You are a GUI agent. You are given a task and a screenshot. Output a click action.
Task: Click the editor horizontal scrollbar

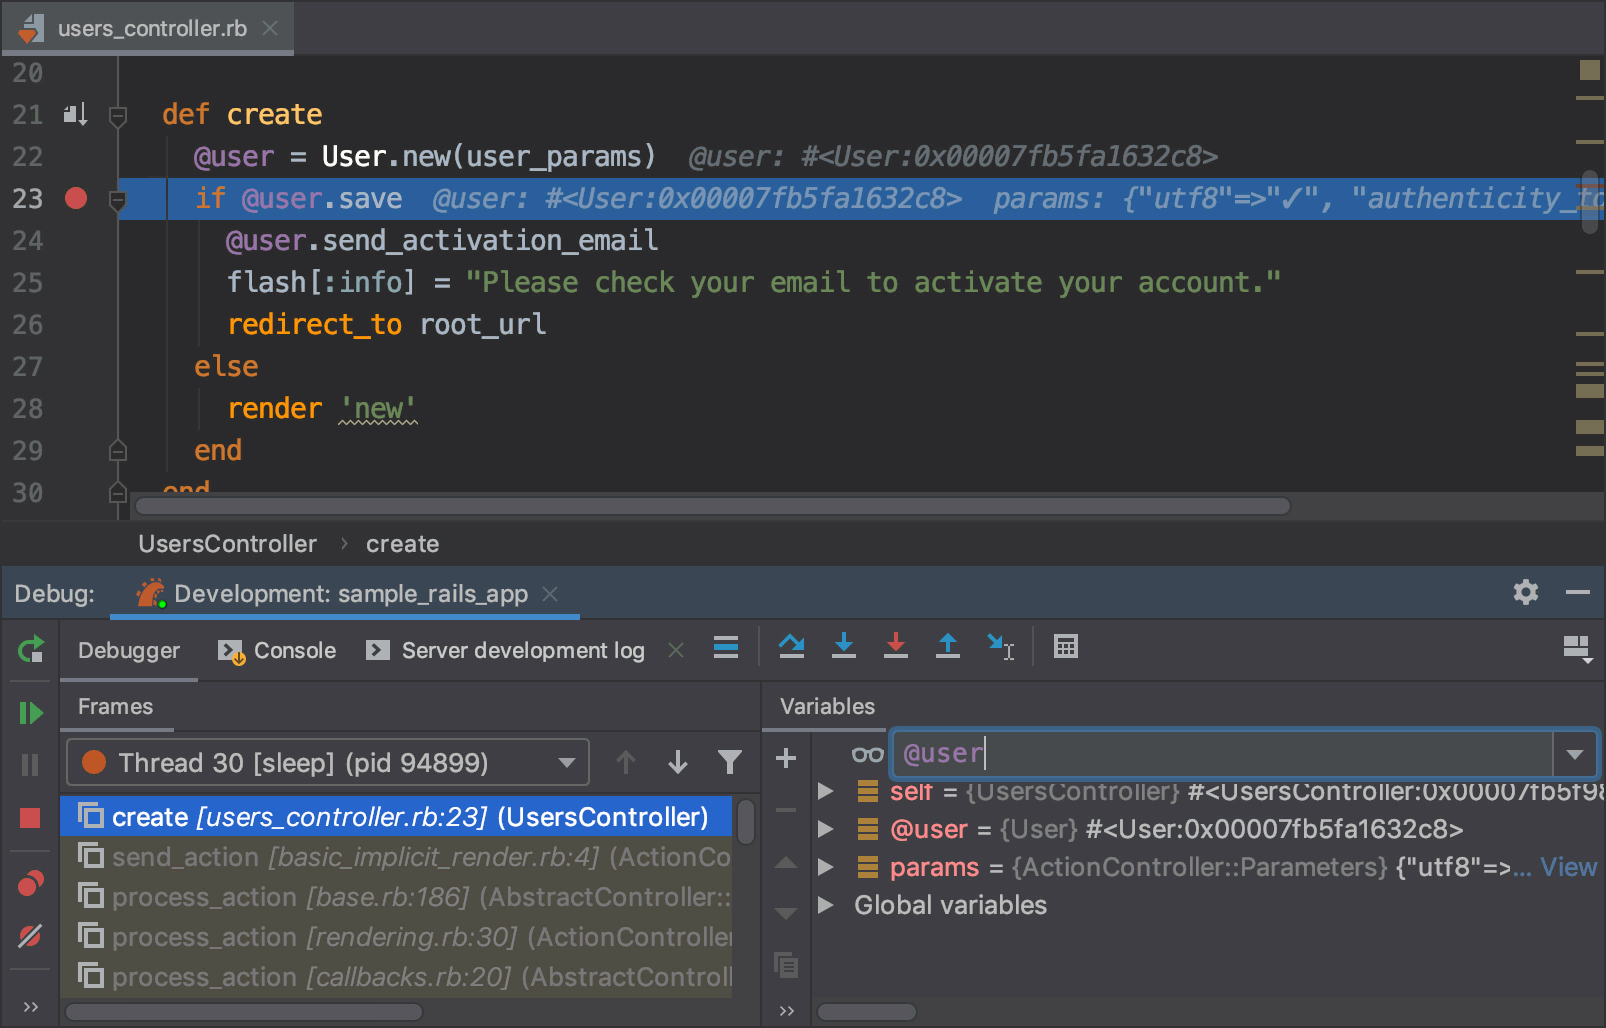pyautogui.click(x=712, y=506)
